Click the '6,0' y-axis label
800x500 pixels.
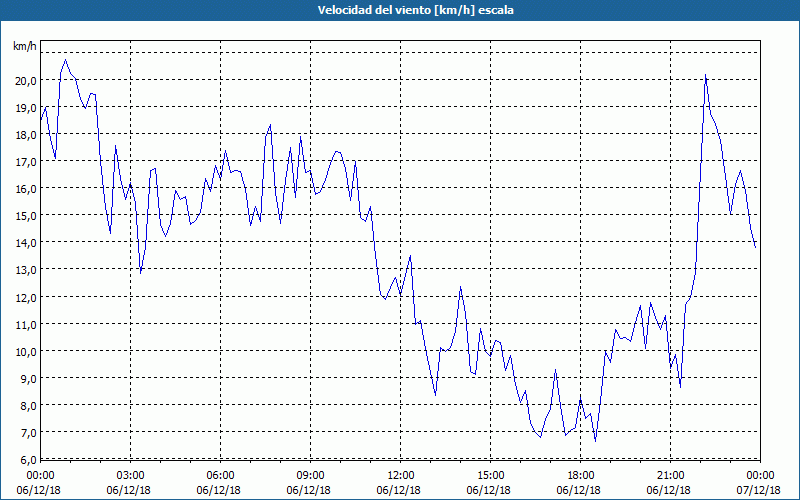point(28,459)
